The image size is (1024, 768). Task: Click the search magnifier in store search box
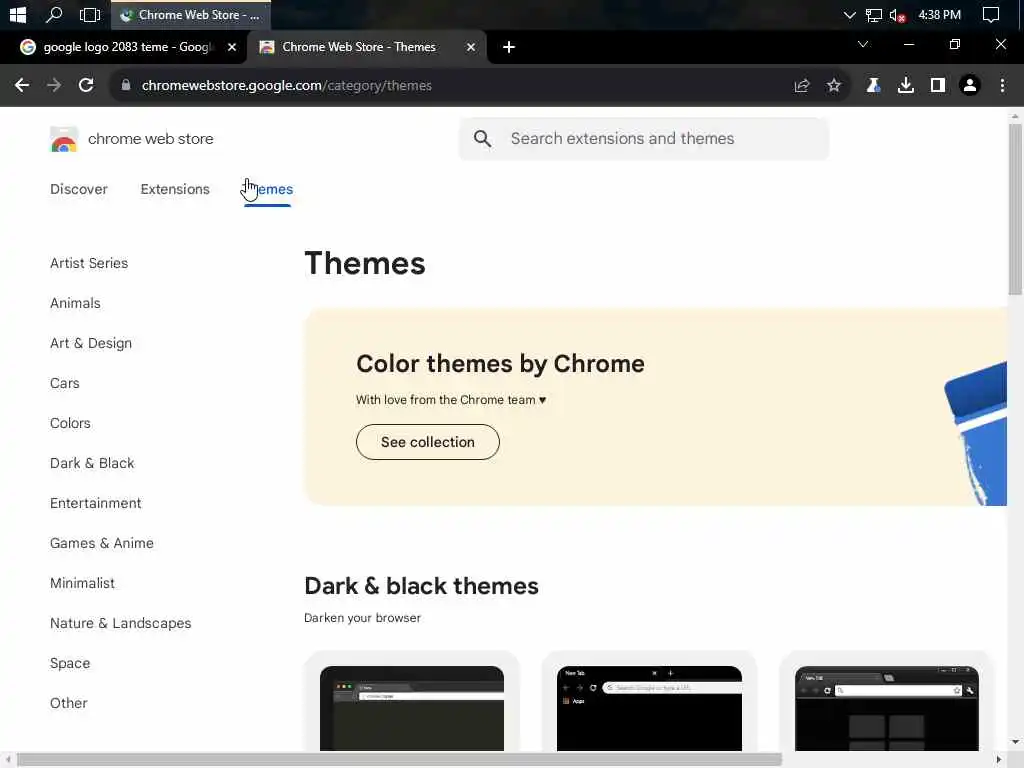tap(483, 138)
